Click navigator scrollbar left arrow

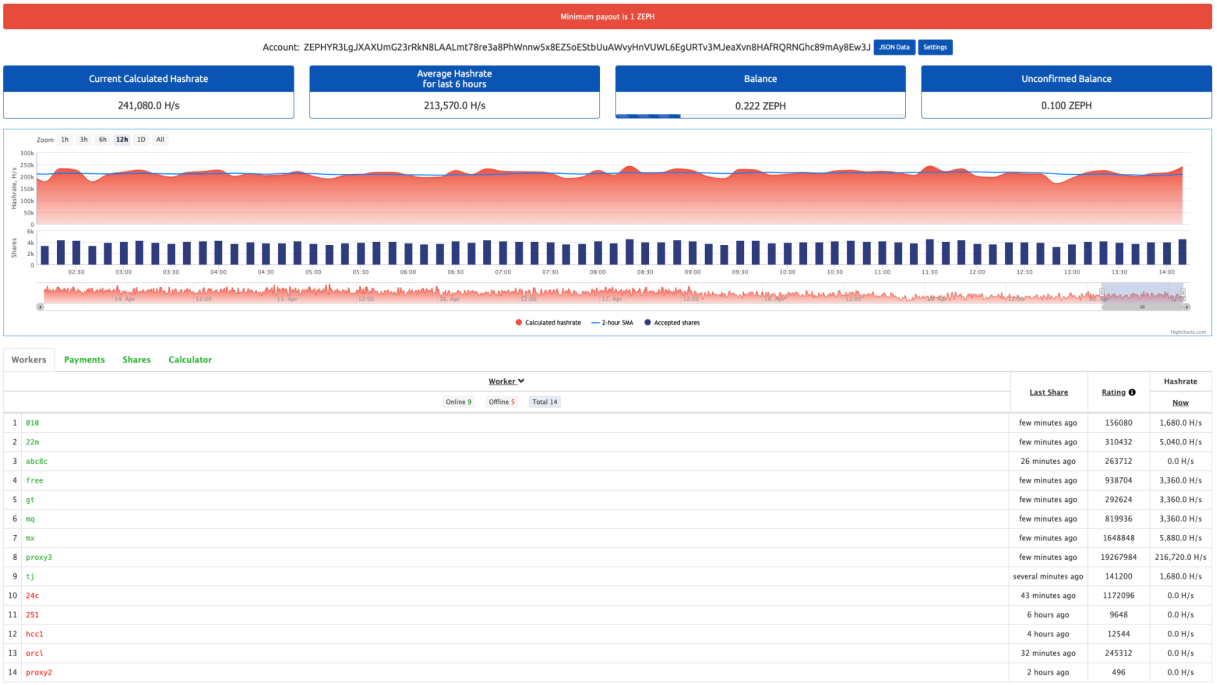click(40, 307)
